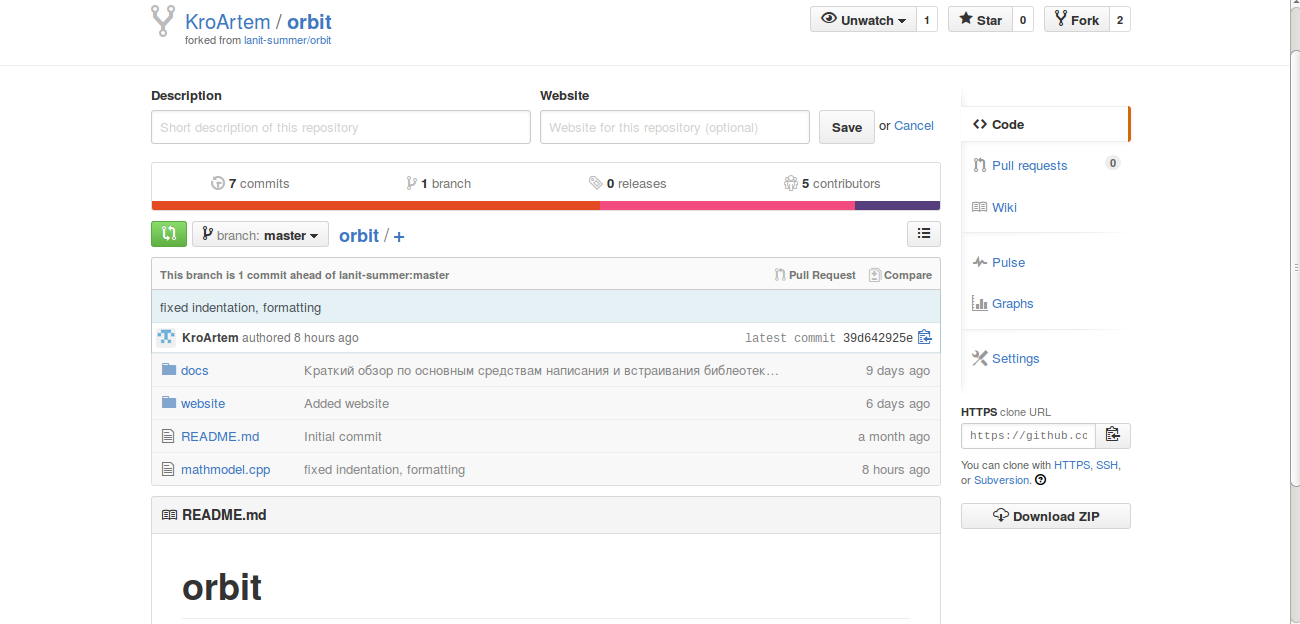Click the Compare icon in branch bar

click(x=875, y=275)
